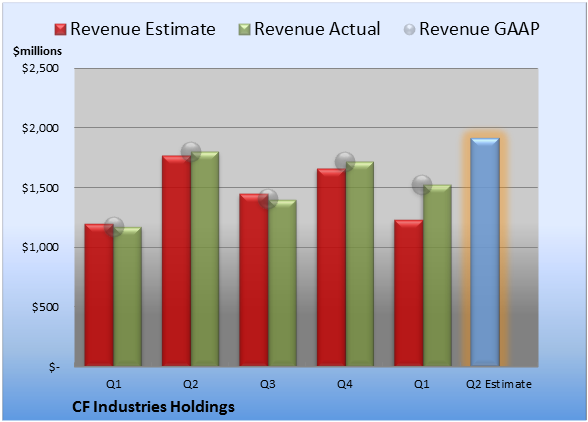Click the GAAP marker above Q4 bars
This screenshot has height=422, width=588.
pos(345,162)
